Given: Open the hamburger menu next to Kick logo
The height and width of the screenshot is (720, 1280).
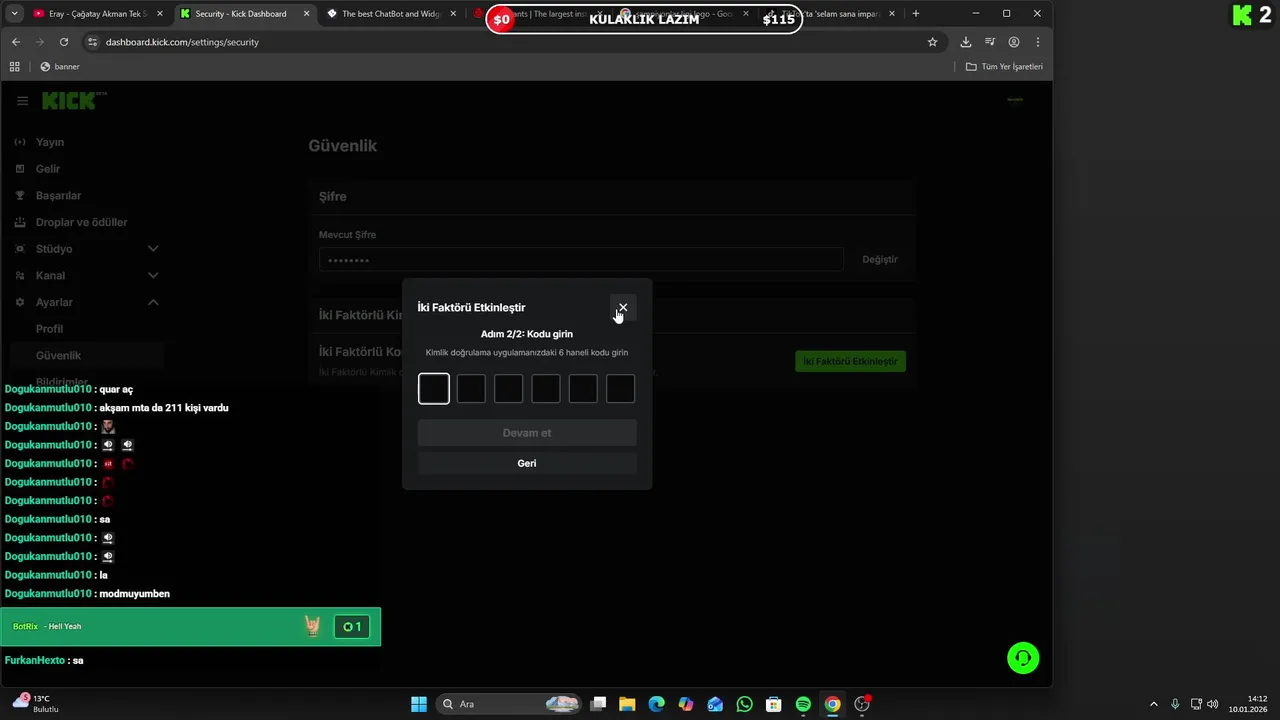Looking at the screenshot, I should click(x=22, y=101).
